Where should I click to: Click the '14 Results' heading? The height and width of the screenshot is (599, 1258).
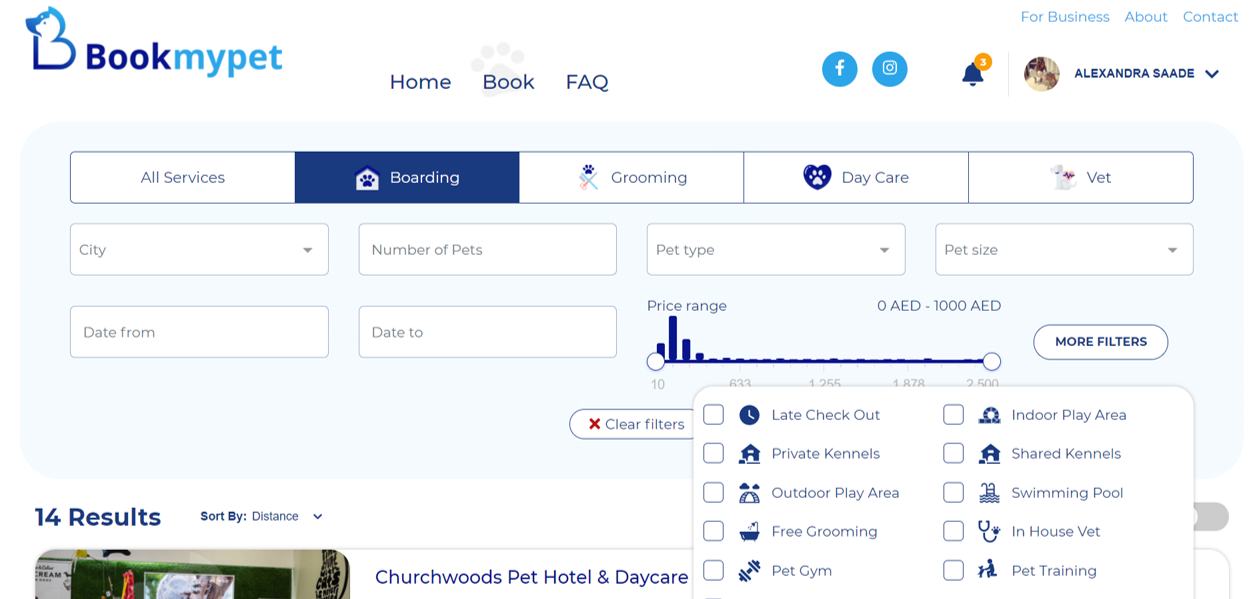98,517
